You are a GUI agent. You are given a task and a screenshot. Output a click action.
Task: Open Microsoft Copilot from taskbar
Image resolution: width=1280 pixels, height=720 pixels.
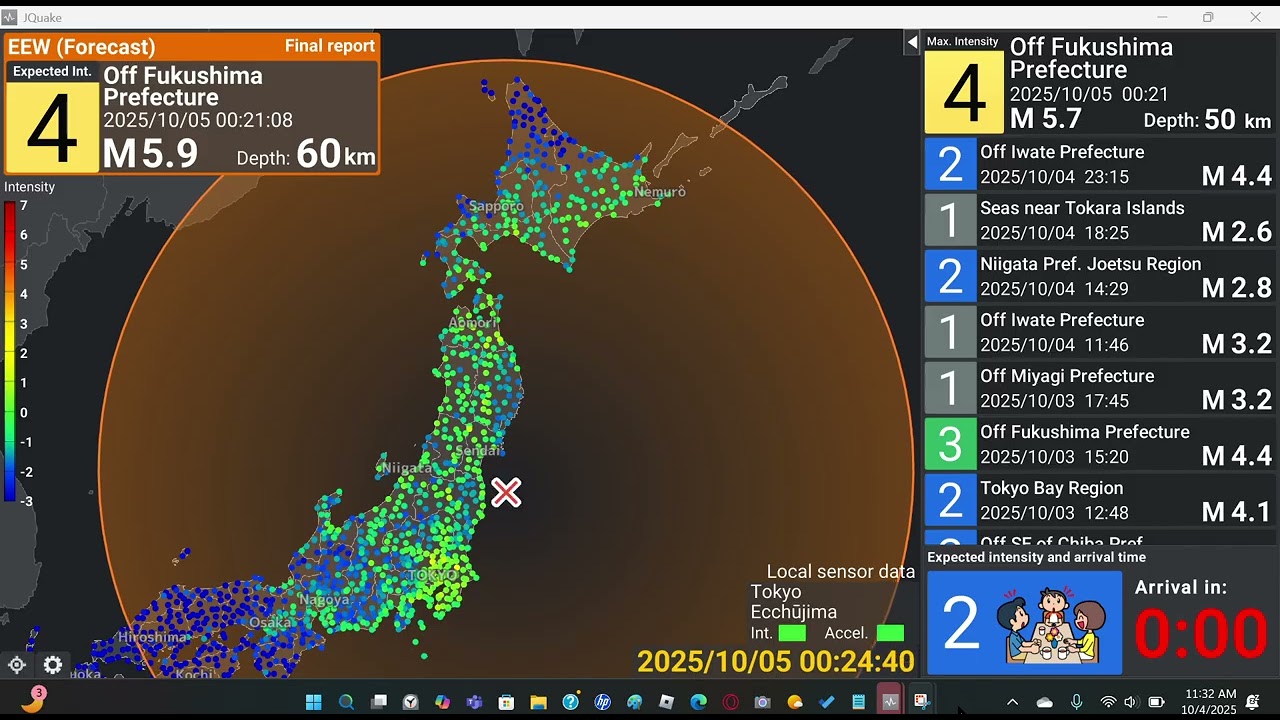tap(442, 702)
